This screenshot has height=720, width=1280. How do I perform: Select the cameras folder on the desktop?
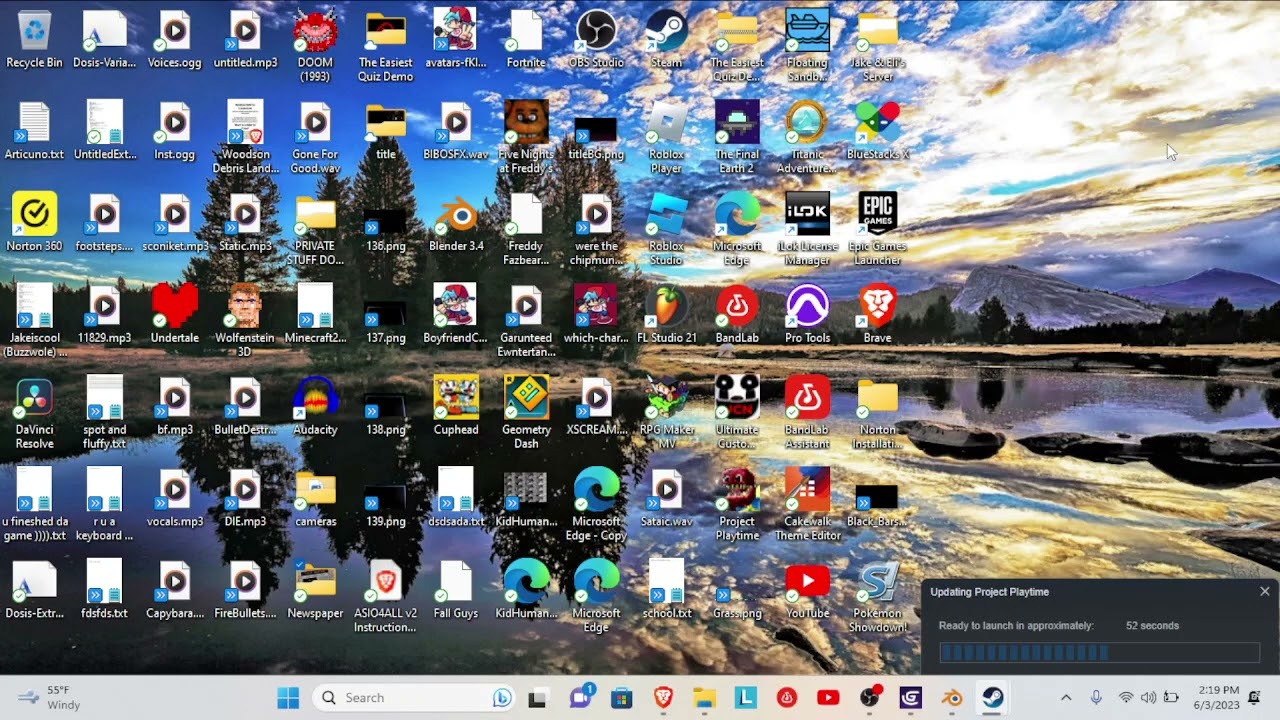[x=315, y=499]
